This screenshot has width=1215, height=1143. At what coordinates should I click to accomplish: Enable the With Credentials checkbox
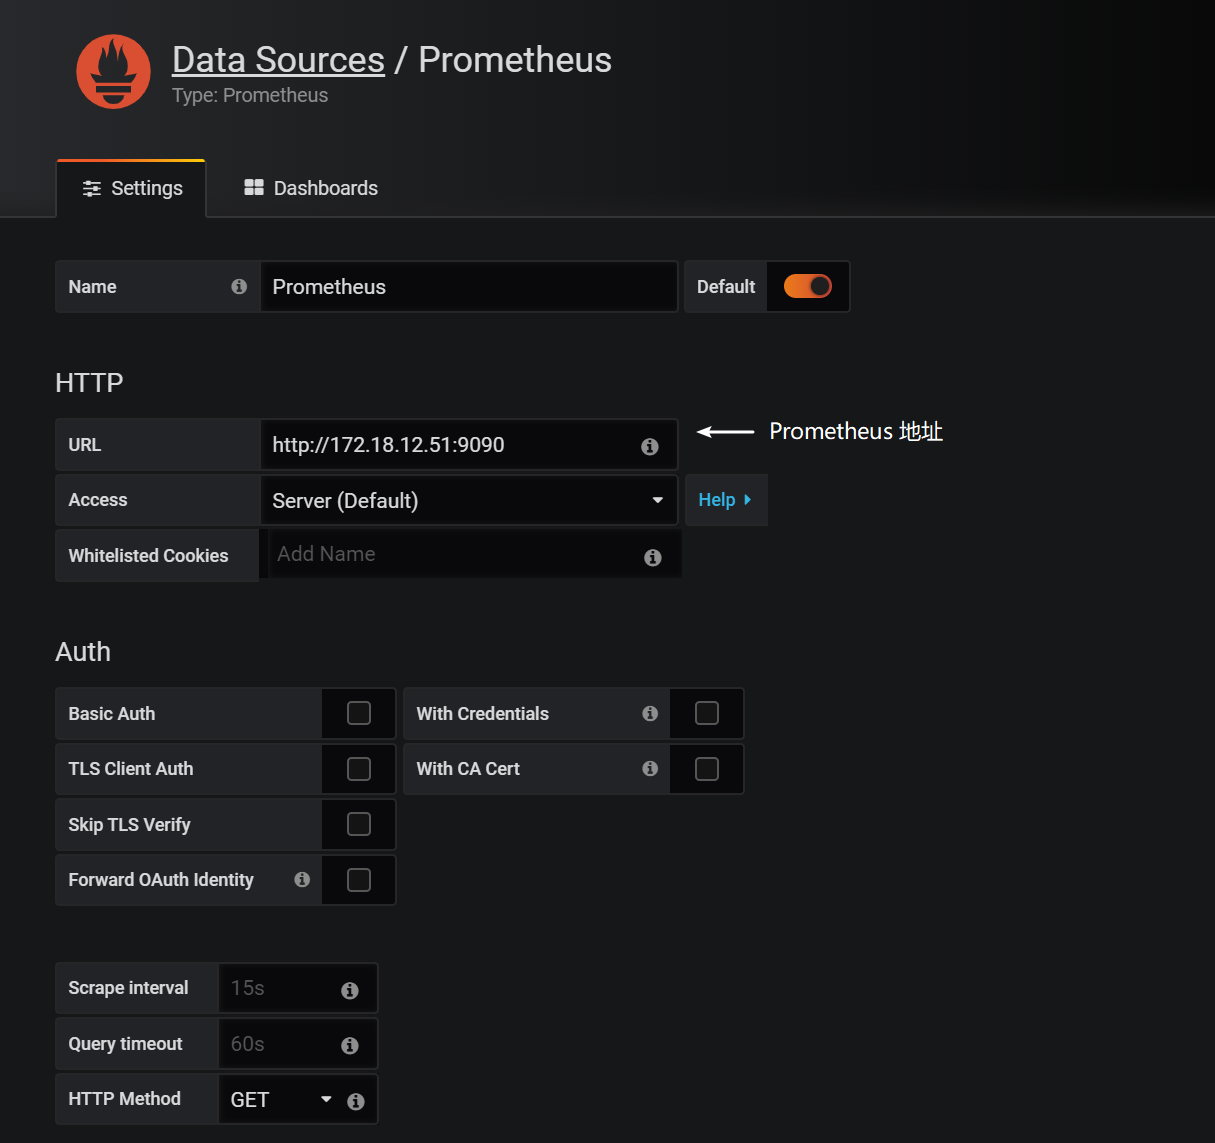point(707,713)
